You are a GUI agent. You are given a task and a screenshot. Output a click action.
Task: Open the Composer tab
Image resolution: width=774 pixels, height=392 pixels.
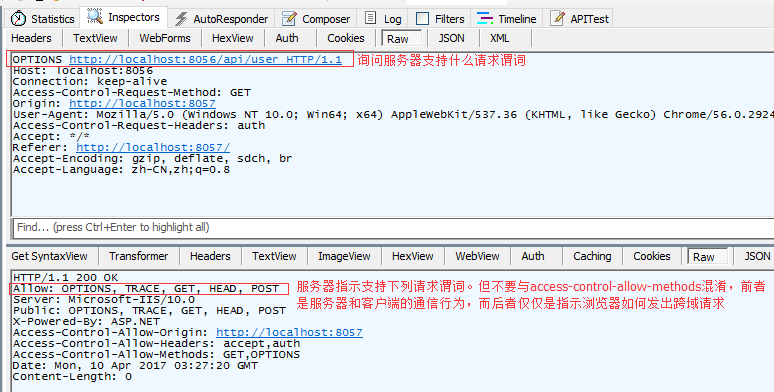(316, 19)
